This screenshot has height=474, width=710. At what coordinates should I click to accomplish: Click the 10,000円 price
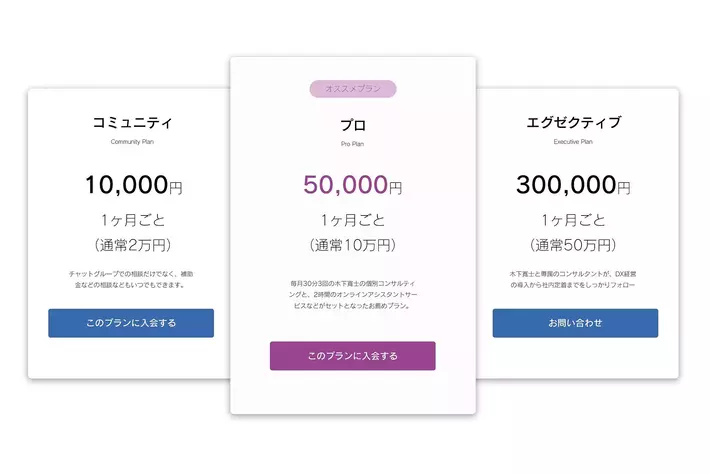(133, 185)
